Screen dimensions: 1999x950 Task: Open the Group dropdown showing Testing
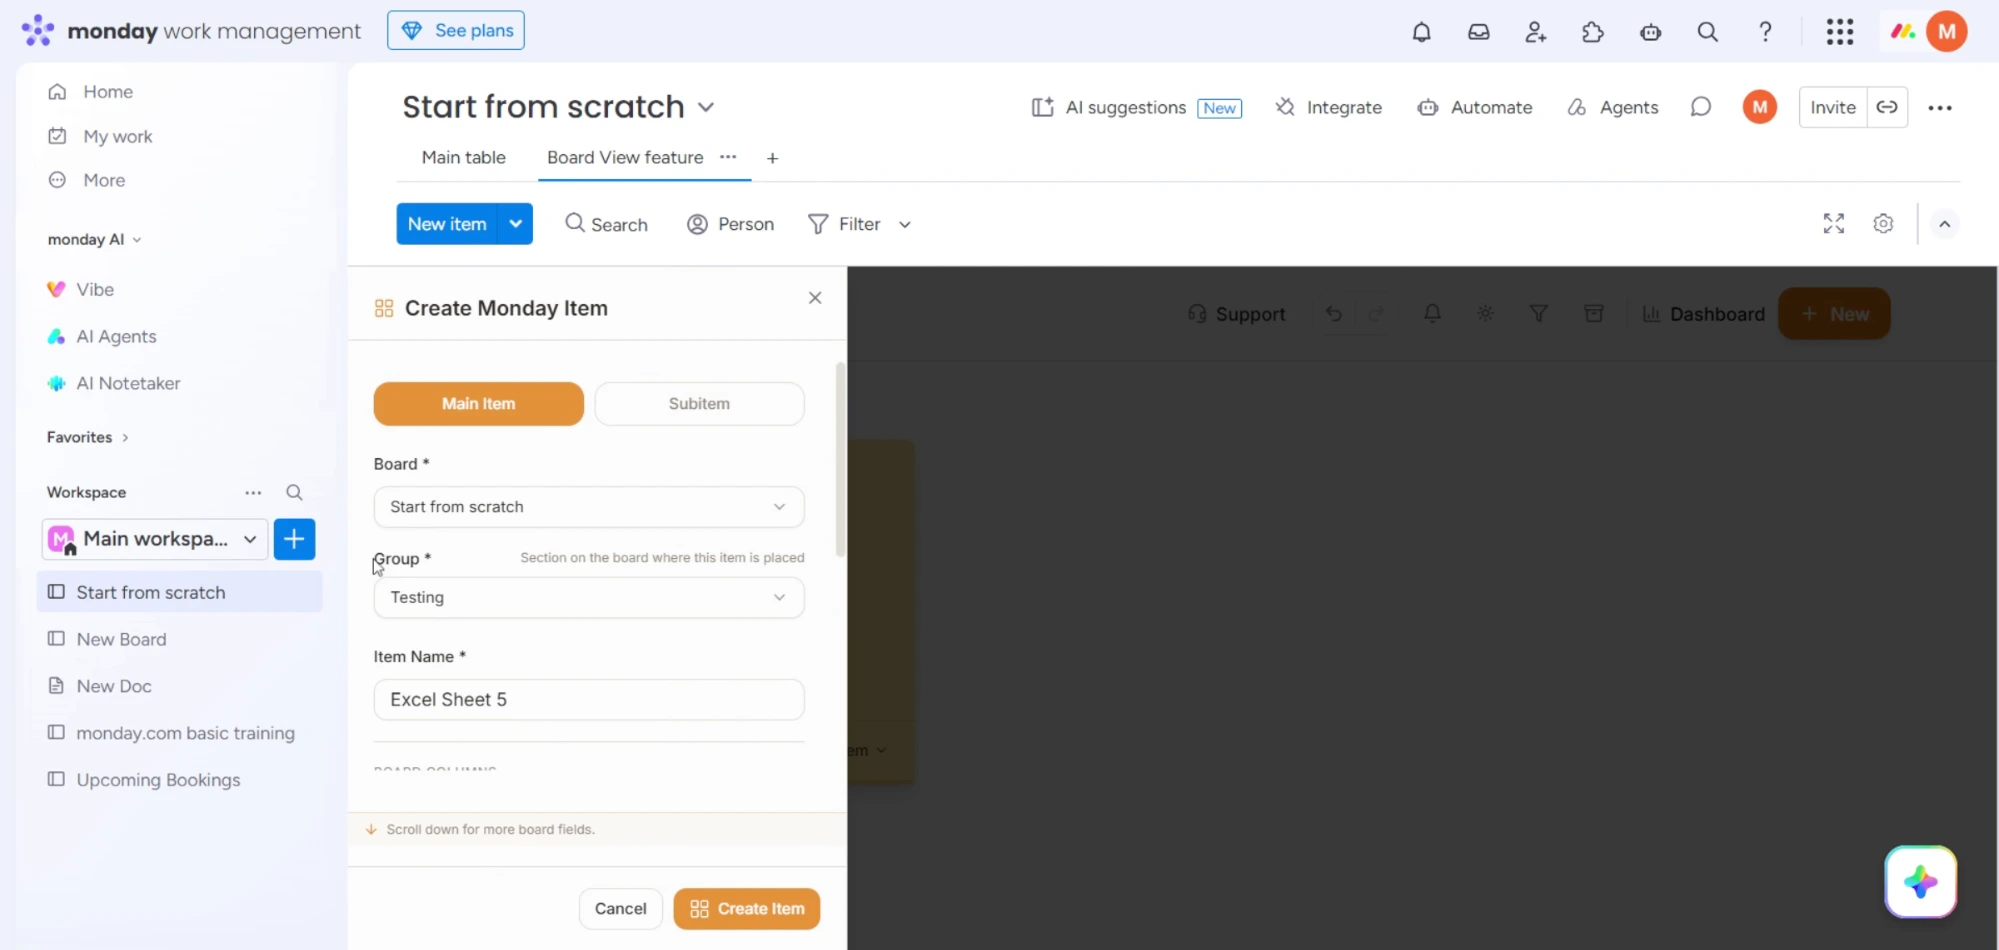[589, 597]
